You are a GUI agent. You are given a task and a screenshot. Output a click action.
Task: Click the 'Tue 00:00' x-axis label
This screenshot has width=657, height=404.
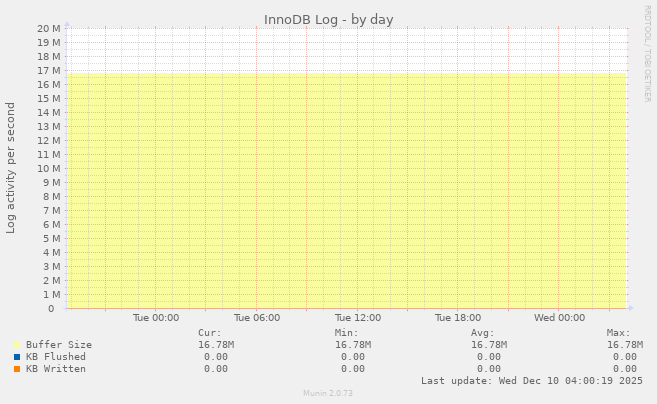tap(156, 318)
